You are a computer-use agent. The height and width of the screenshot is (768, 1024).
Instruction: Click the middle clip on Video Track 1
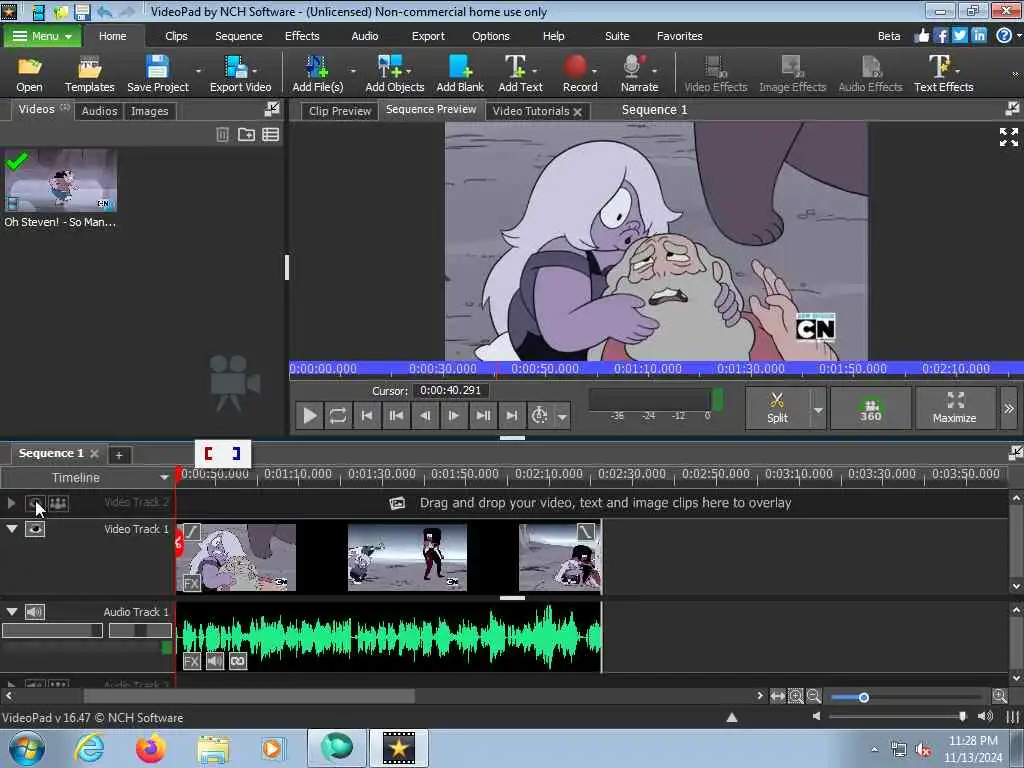408,557
